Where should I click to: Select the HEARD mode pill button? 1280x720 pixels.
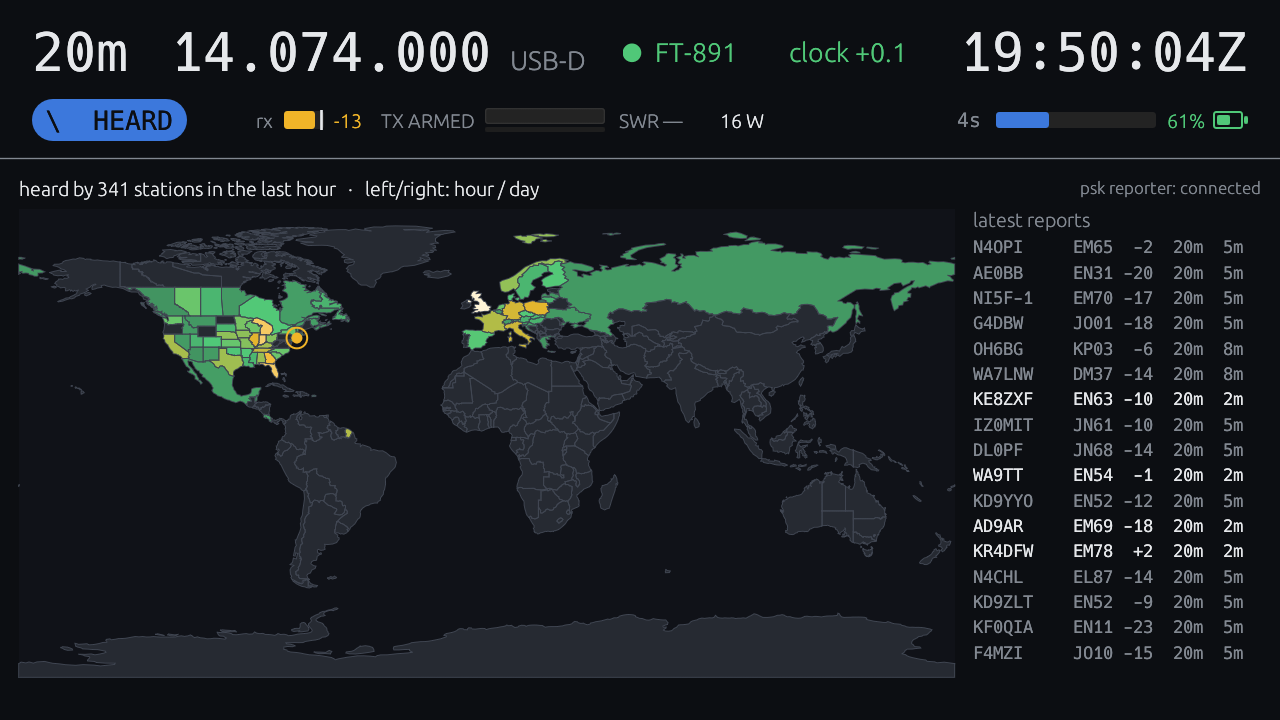pyautogui.click(x=109, y=120)
